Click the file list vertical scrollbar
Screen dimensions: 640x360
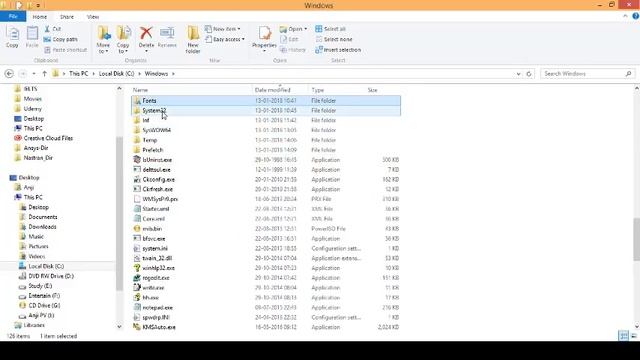(636, 239)
